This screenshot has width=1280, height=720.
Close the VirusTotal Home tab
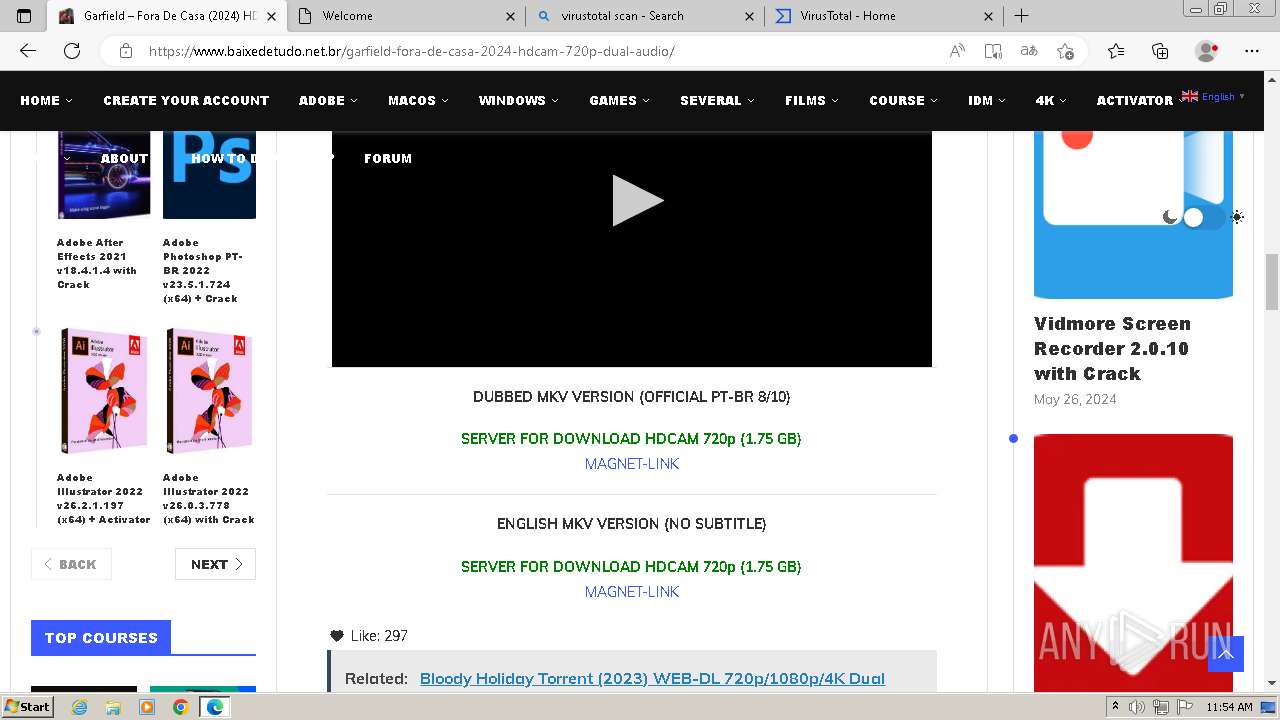pyautogui.click(x=988, y=16)
